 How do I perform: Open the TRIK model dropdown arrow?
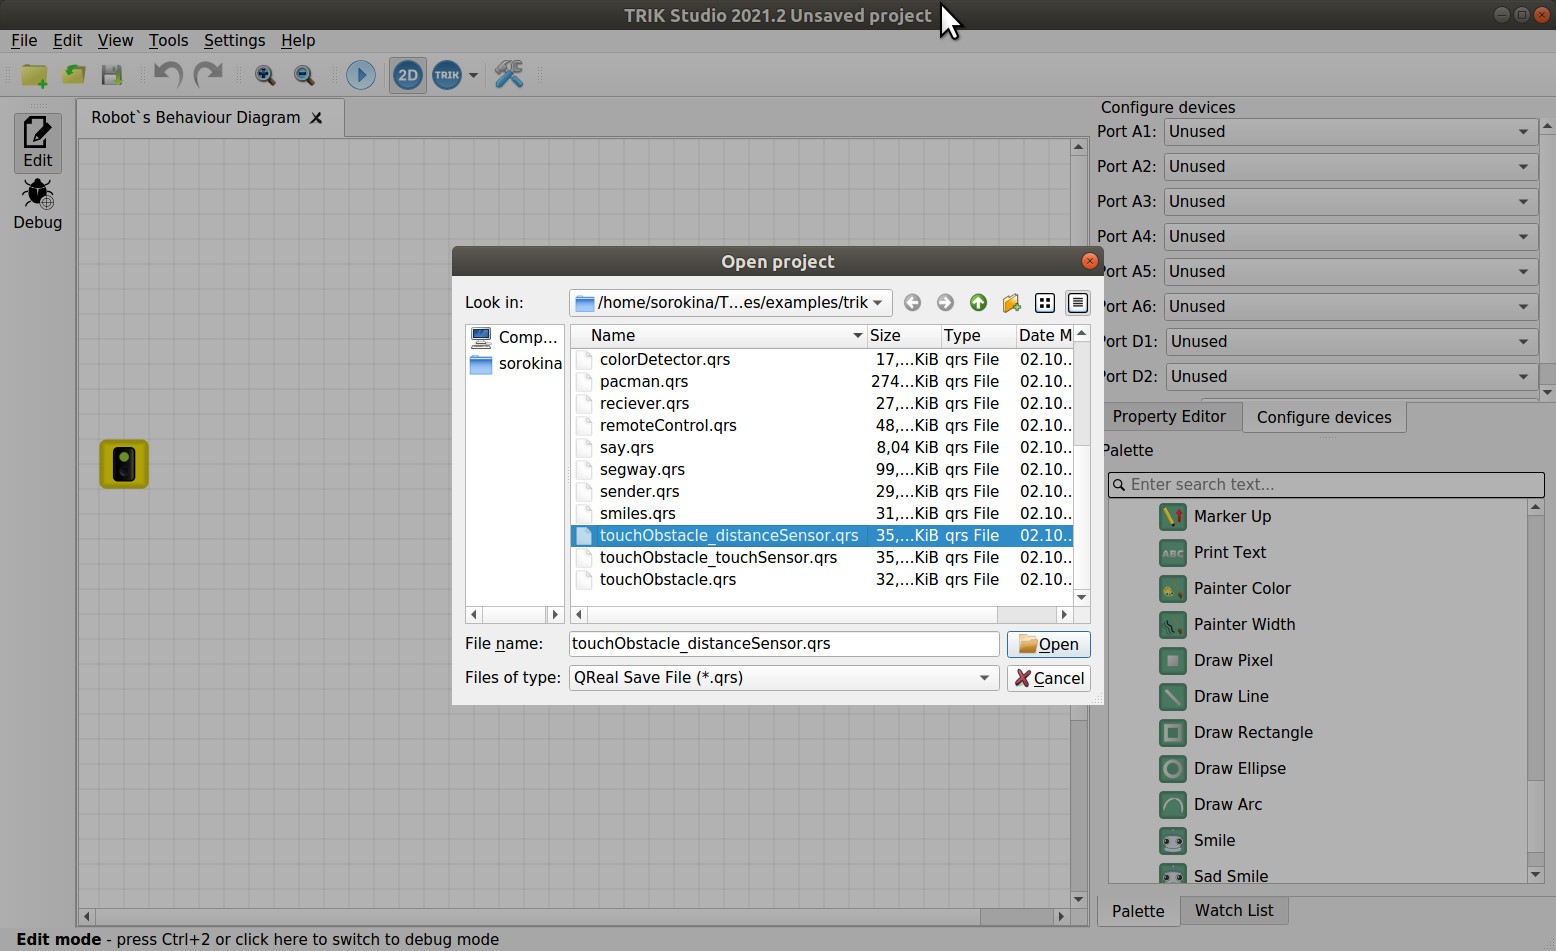[x=473, y=75]
